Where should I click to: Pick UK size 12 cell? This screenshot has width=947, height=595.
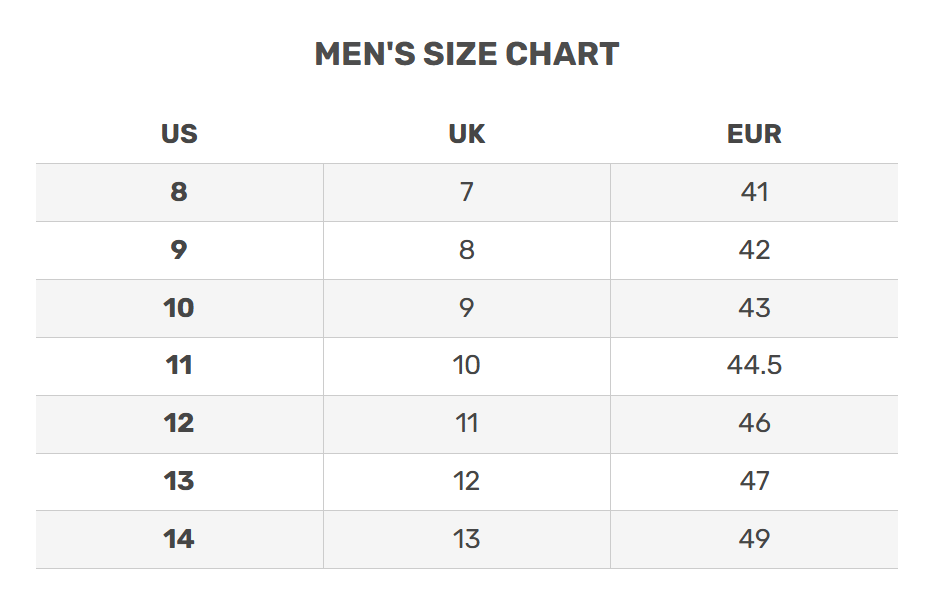point(467,482)
